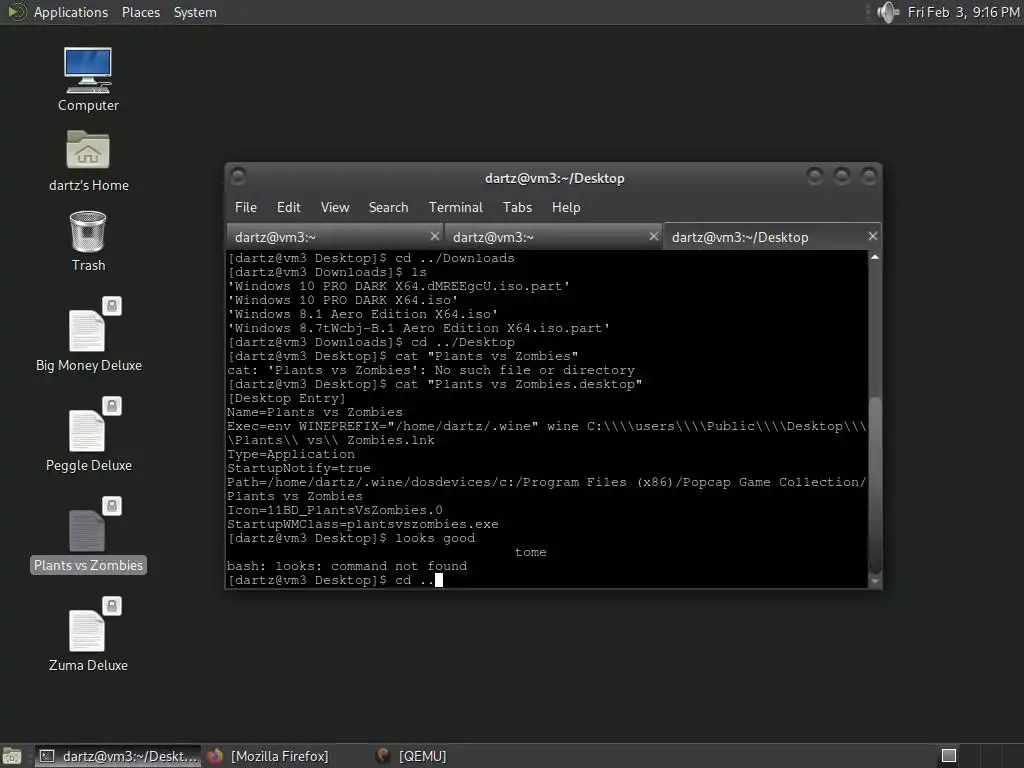1024x768 pixels.
Task: Click the terminal window menu button at title bar left
Action: [x=238, y=176]
